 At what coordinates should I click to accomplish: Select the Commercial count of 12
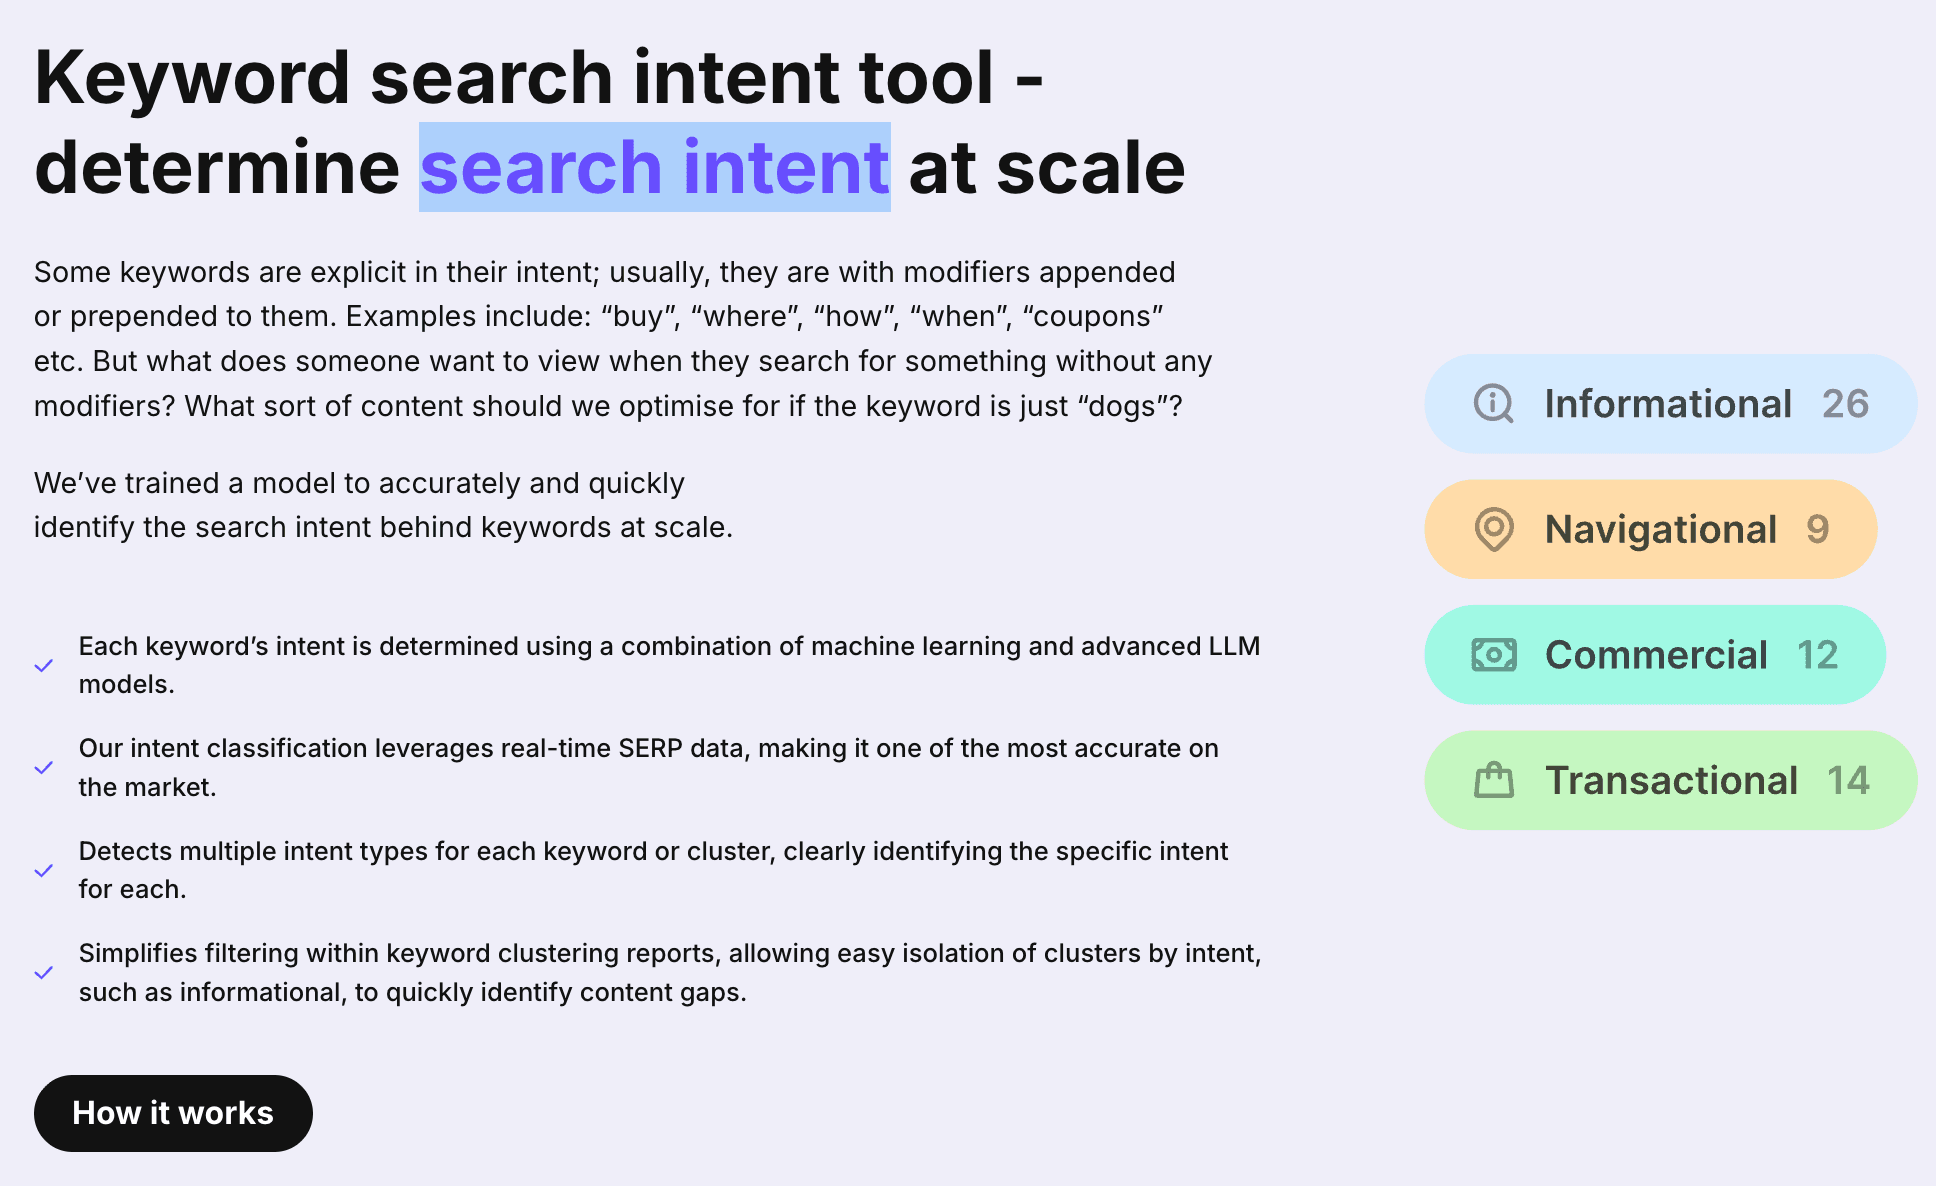point(1820,655)
